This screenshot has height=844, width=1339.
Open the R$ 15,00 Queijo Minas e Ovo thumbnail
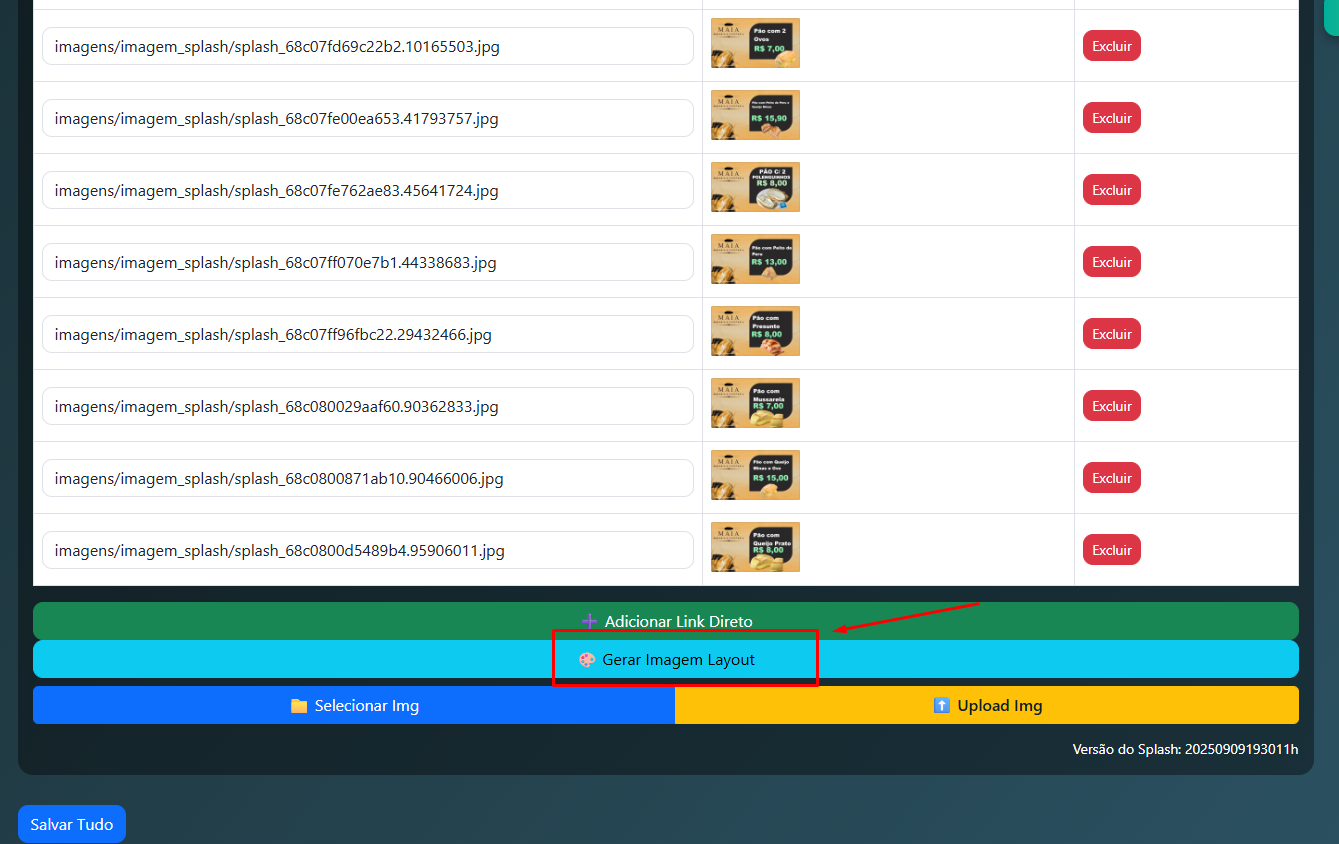755,475
